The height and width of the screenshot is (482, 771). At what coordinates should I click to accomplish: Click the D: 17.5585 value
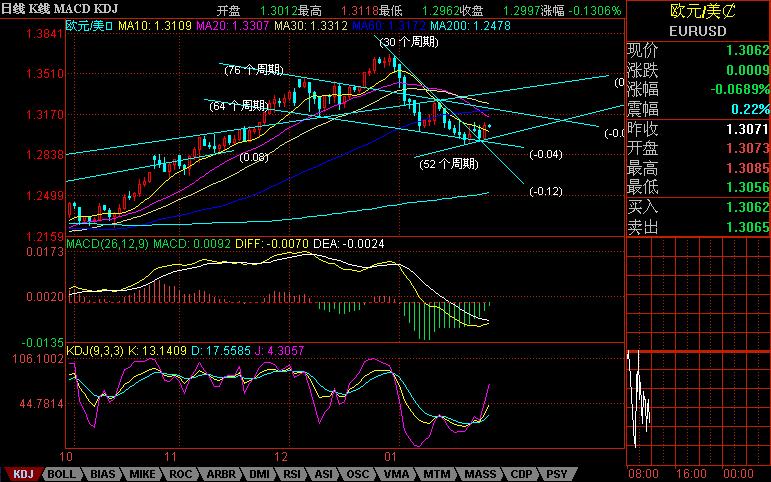[x=221, y=351]
